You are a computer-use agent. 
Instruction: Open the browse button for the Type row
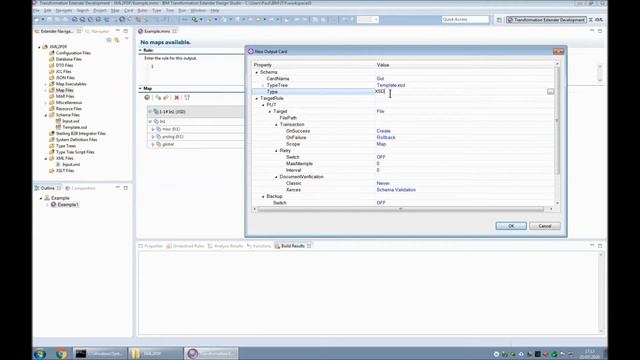[x=551, y=92]
